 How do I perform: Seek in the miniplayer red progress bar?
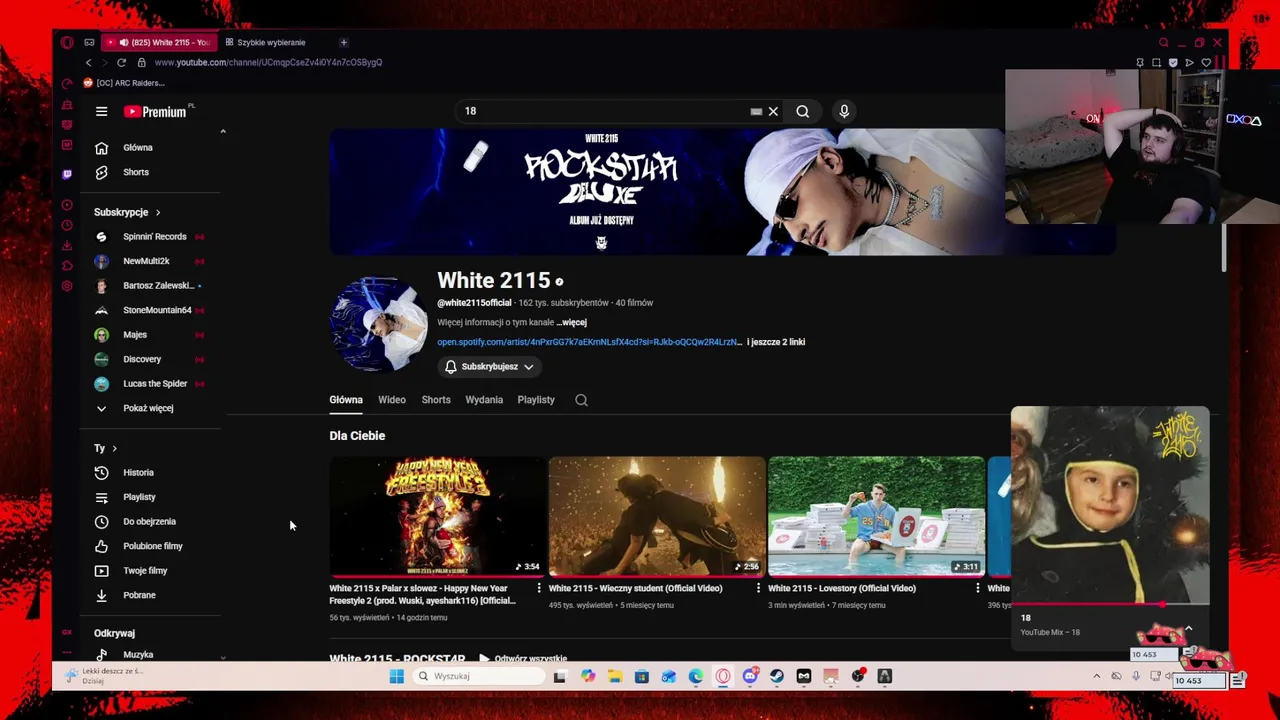pos(1110,604)
